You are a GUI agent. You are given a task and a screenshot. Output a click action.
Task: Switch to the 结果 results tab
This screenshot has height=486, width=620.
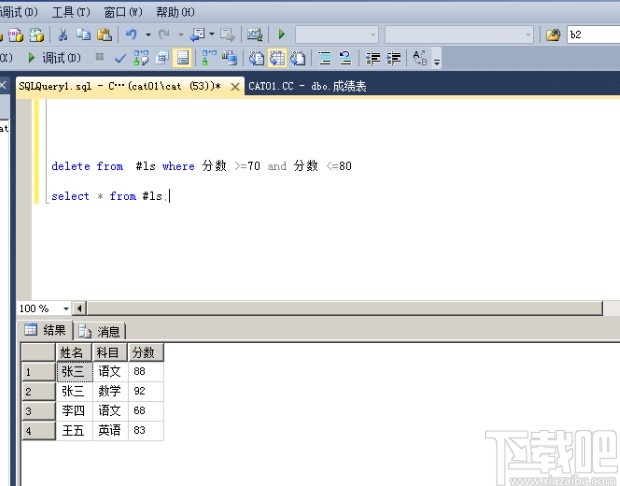click(x=47, y=330)
